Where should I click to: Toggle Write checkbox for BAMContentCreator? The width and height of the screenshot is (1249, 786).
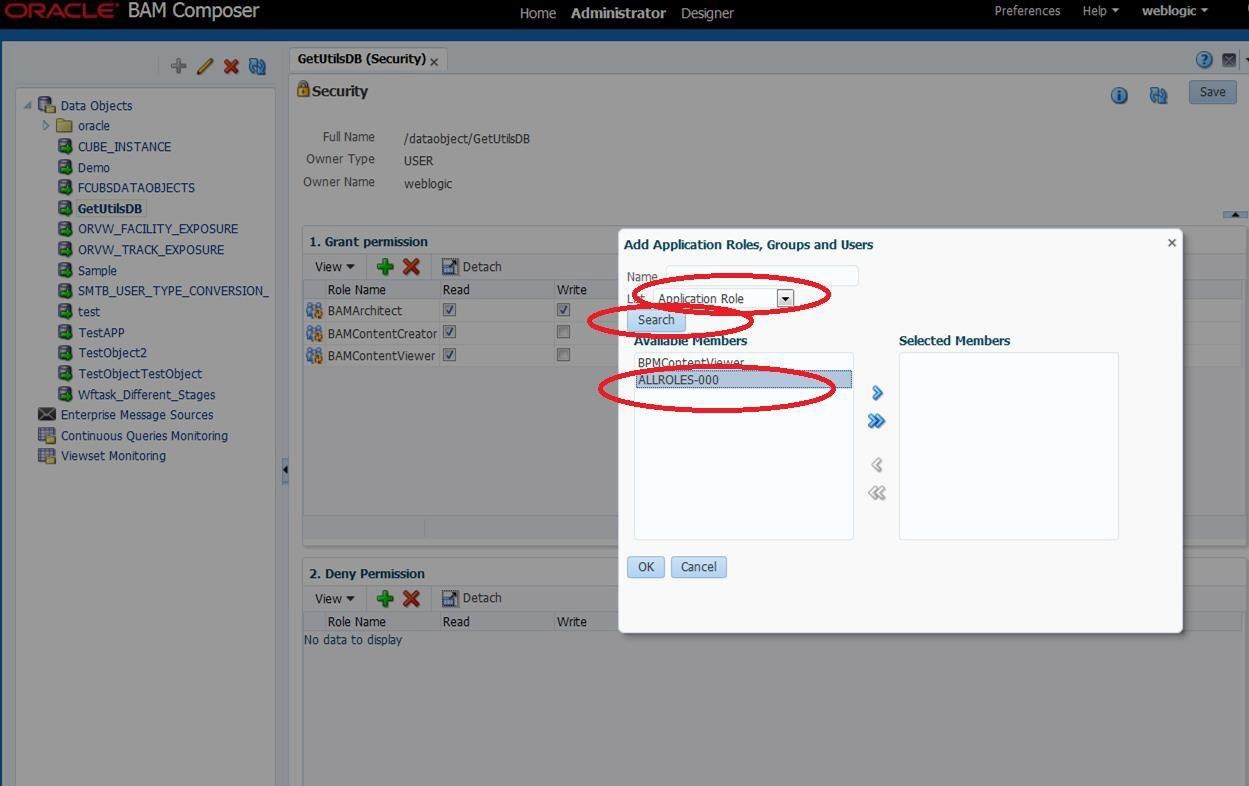point(563,332)
